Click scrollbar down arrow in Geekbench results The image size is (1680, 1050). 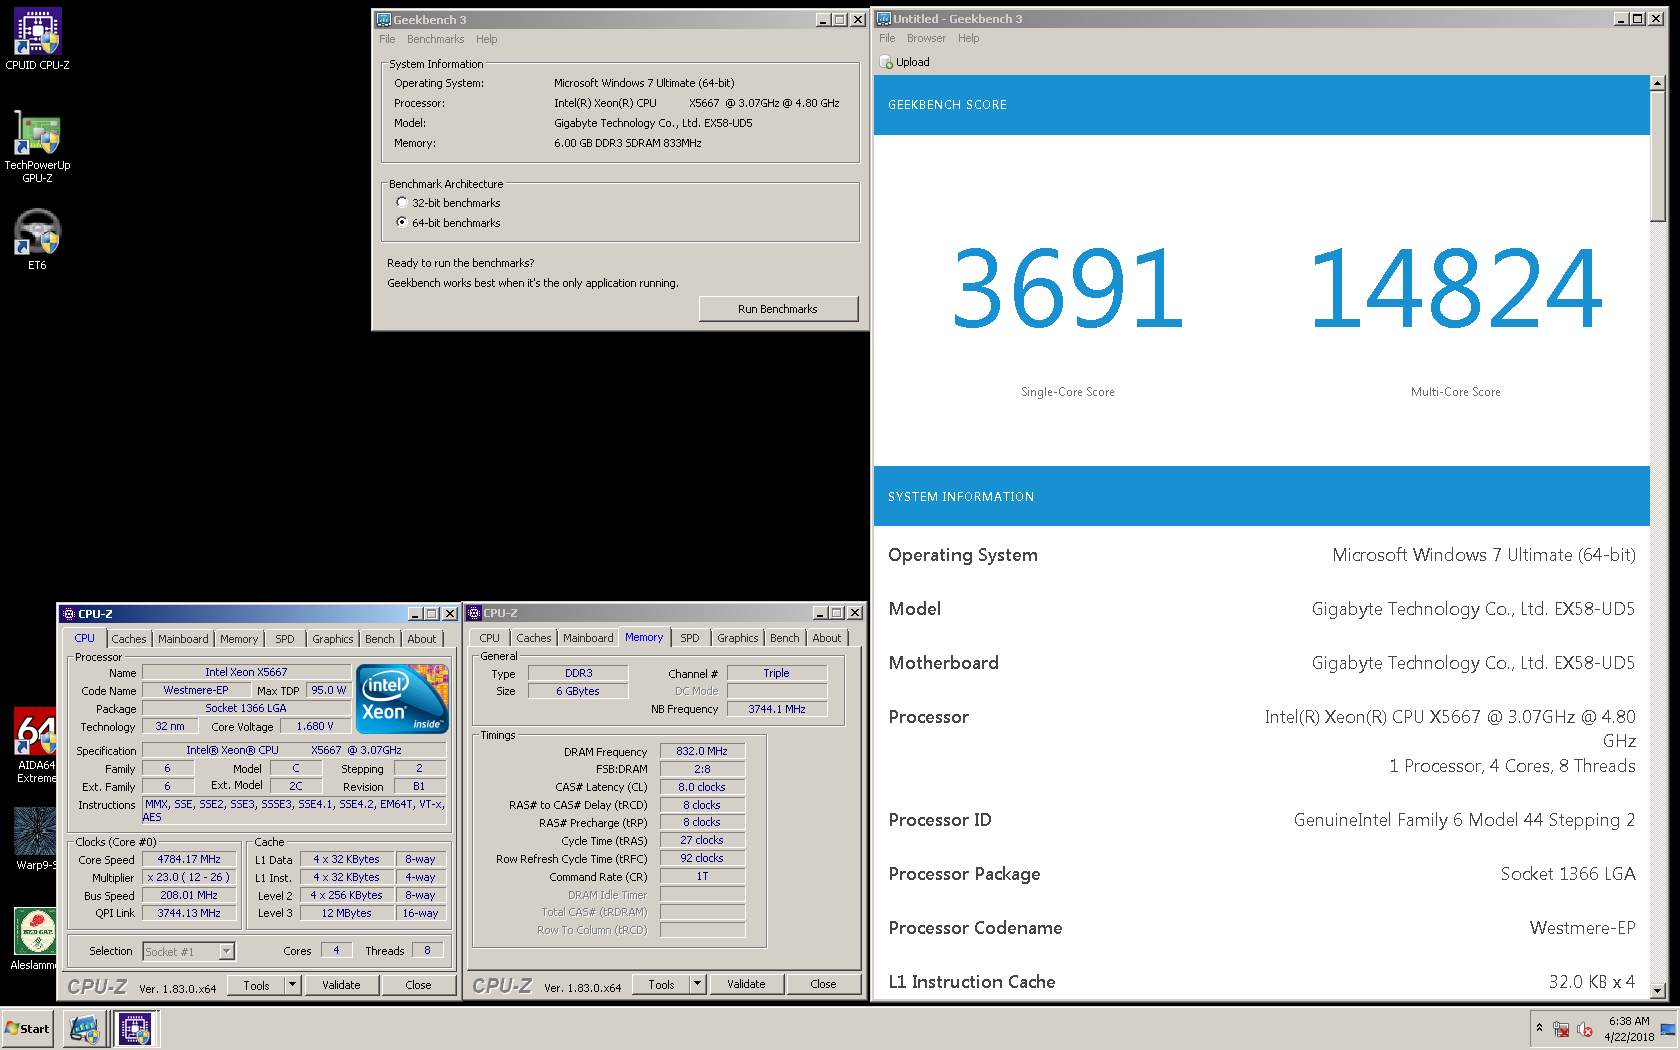[x=1657, y=991]
